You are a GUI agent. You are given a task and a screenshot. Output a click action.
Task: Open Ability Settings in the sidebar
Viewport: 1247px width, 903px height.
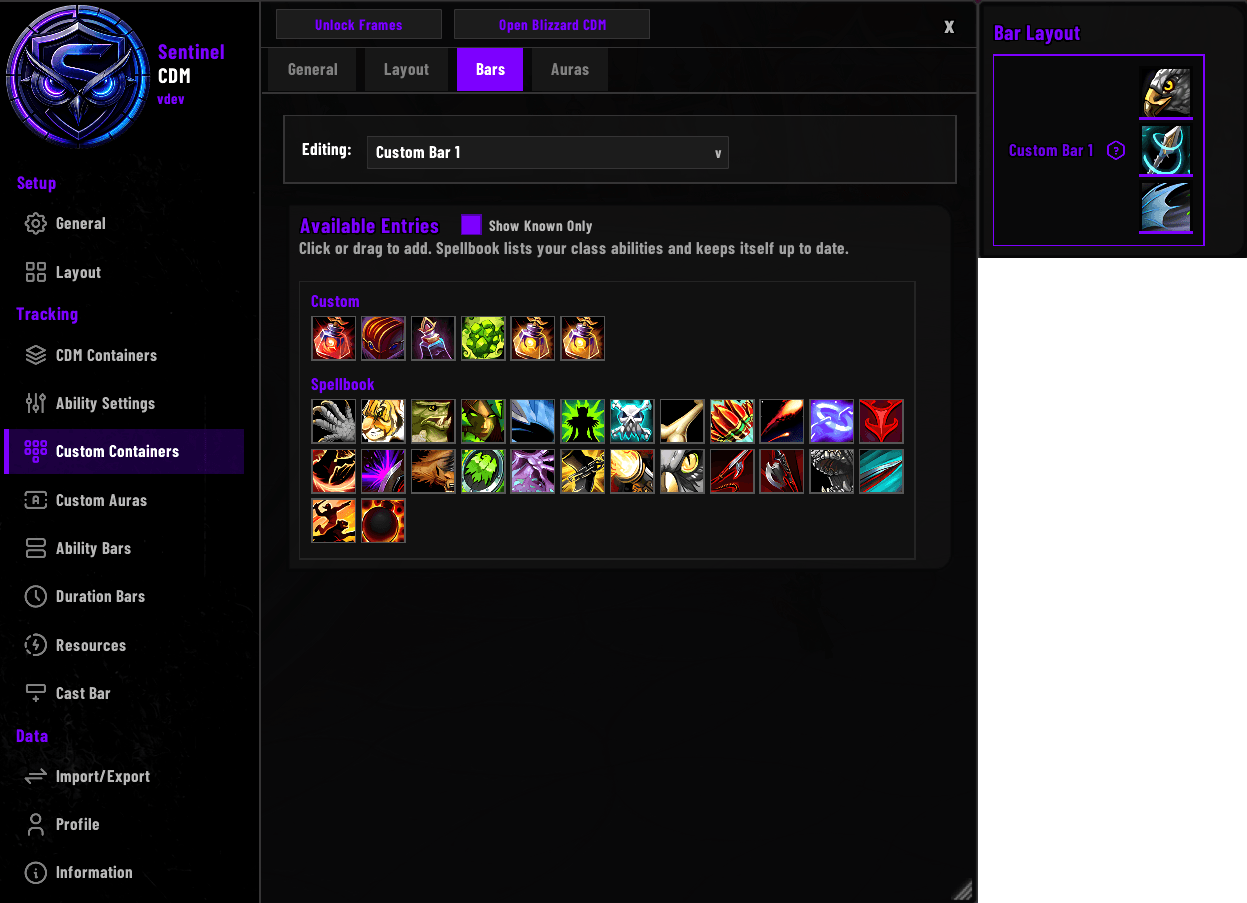coord(124,403)
